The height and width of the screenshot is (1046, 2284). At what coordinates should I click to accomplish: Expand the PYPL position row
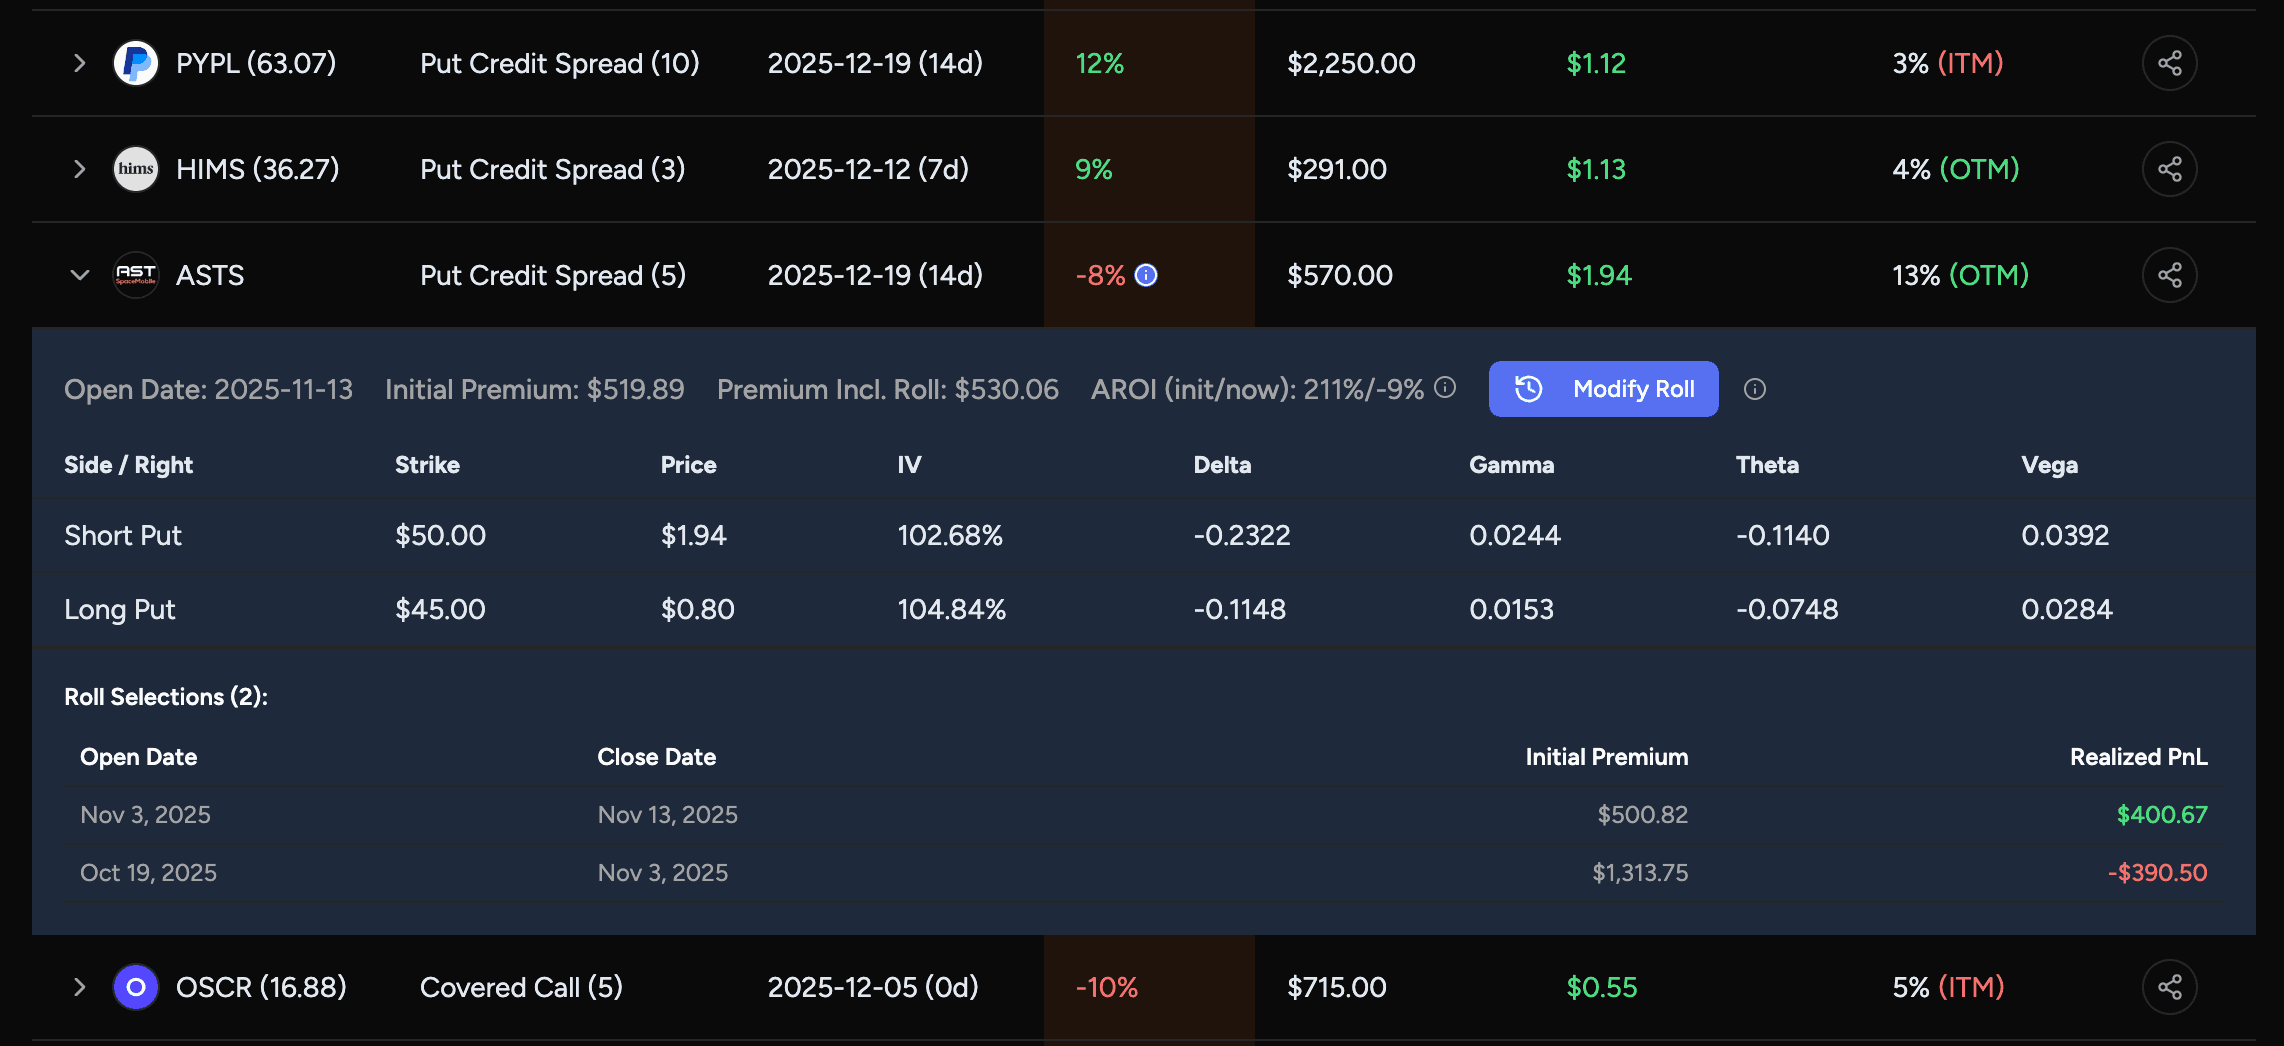pyautogui.click(x=80, y=64)
